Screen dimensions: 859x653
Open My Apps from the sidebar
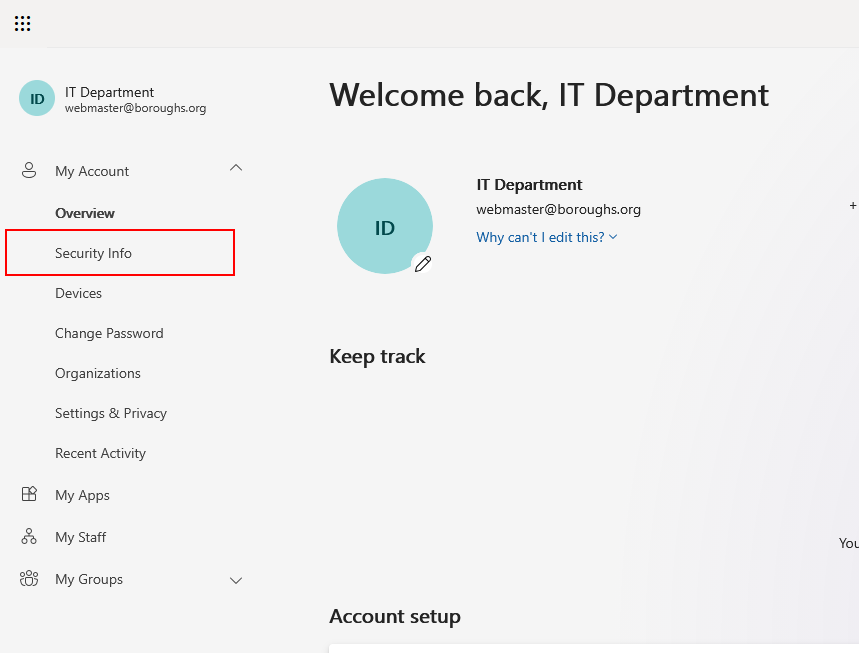tap(82, 495)
